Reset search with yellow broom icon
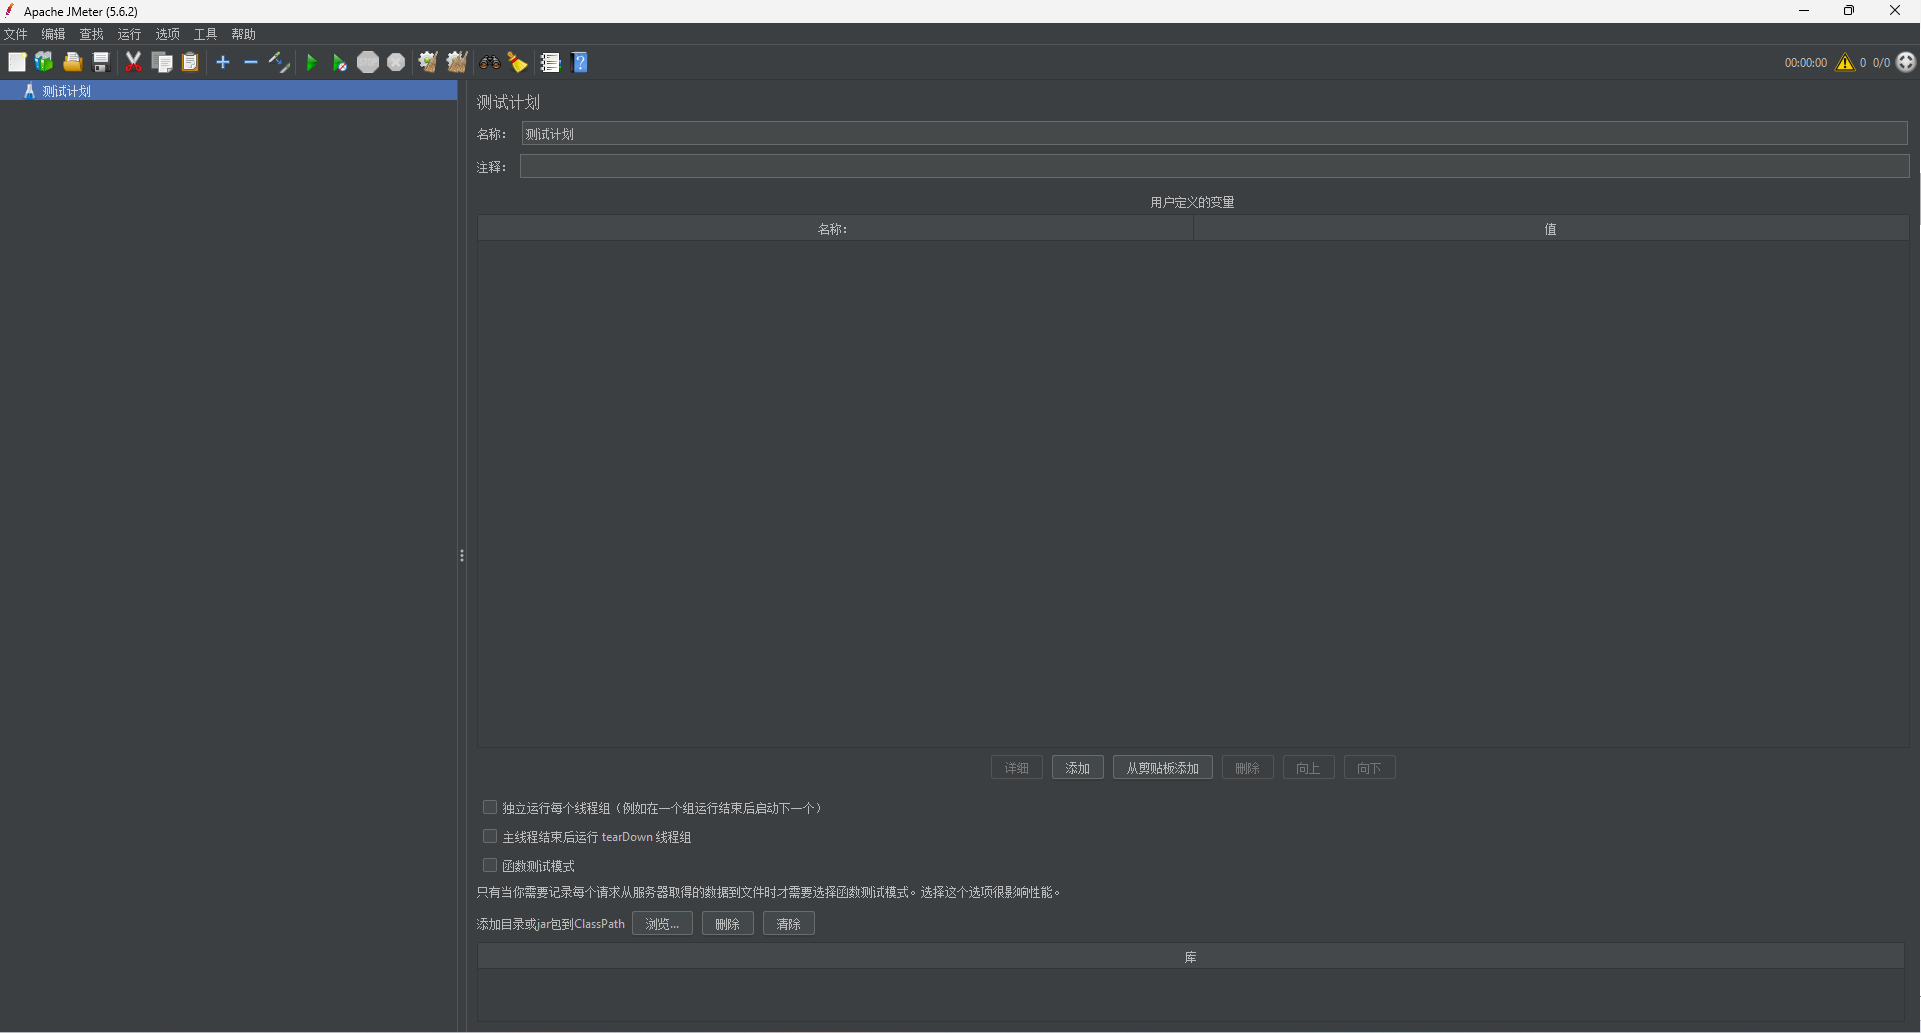The width and height of the screenshot is (1921, 1033). [517, 62]
